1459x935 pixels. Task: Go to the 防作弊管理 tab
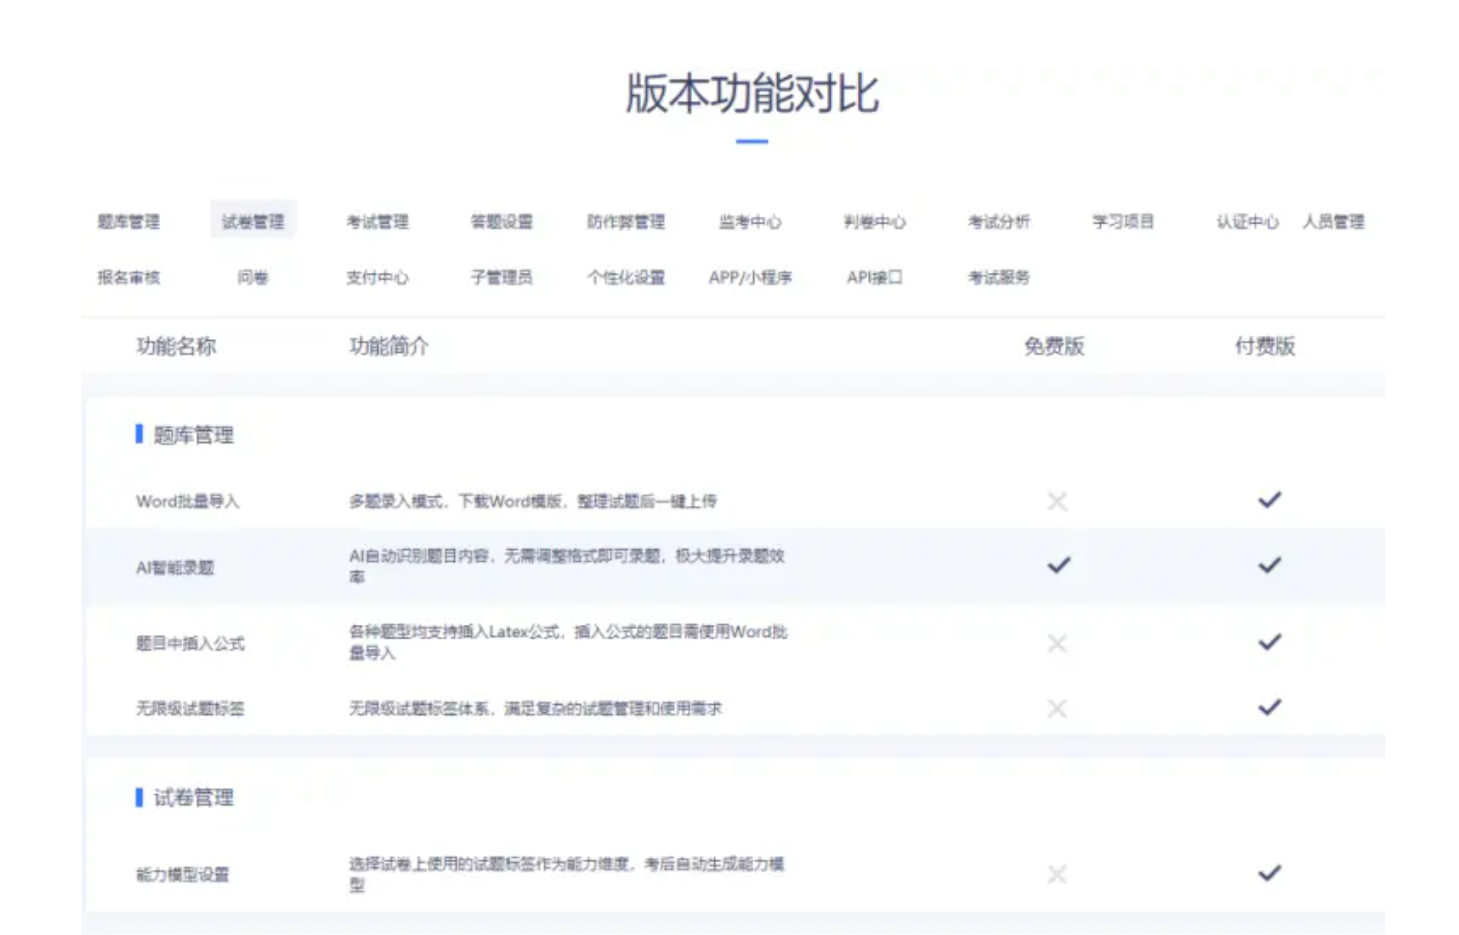626,222
